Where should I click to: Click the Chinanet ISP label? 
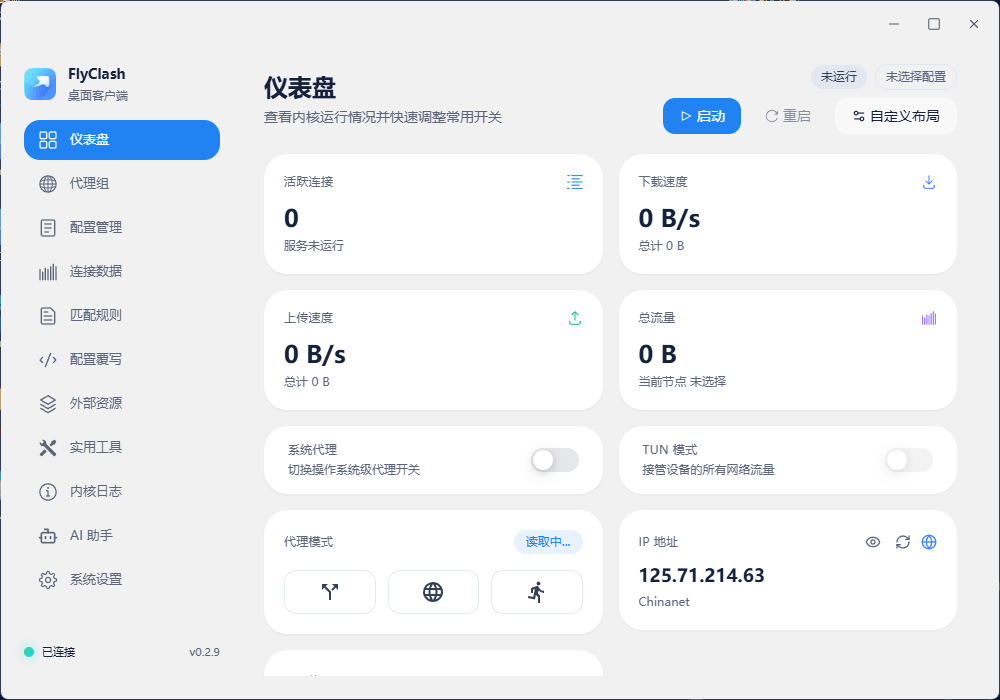664,602
